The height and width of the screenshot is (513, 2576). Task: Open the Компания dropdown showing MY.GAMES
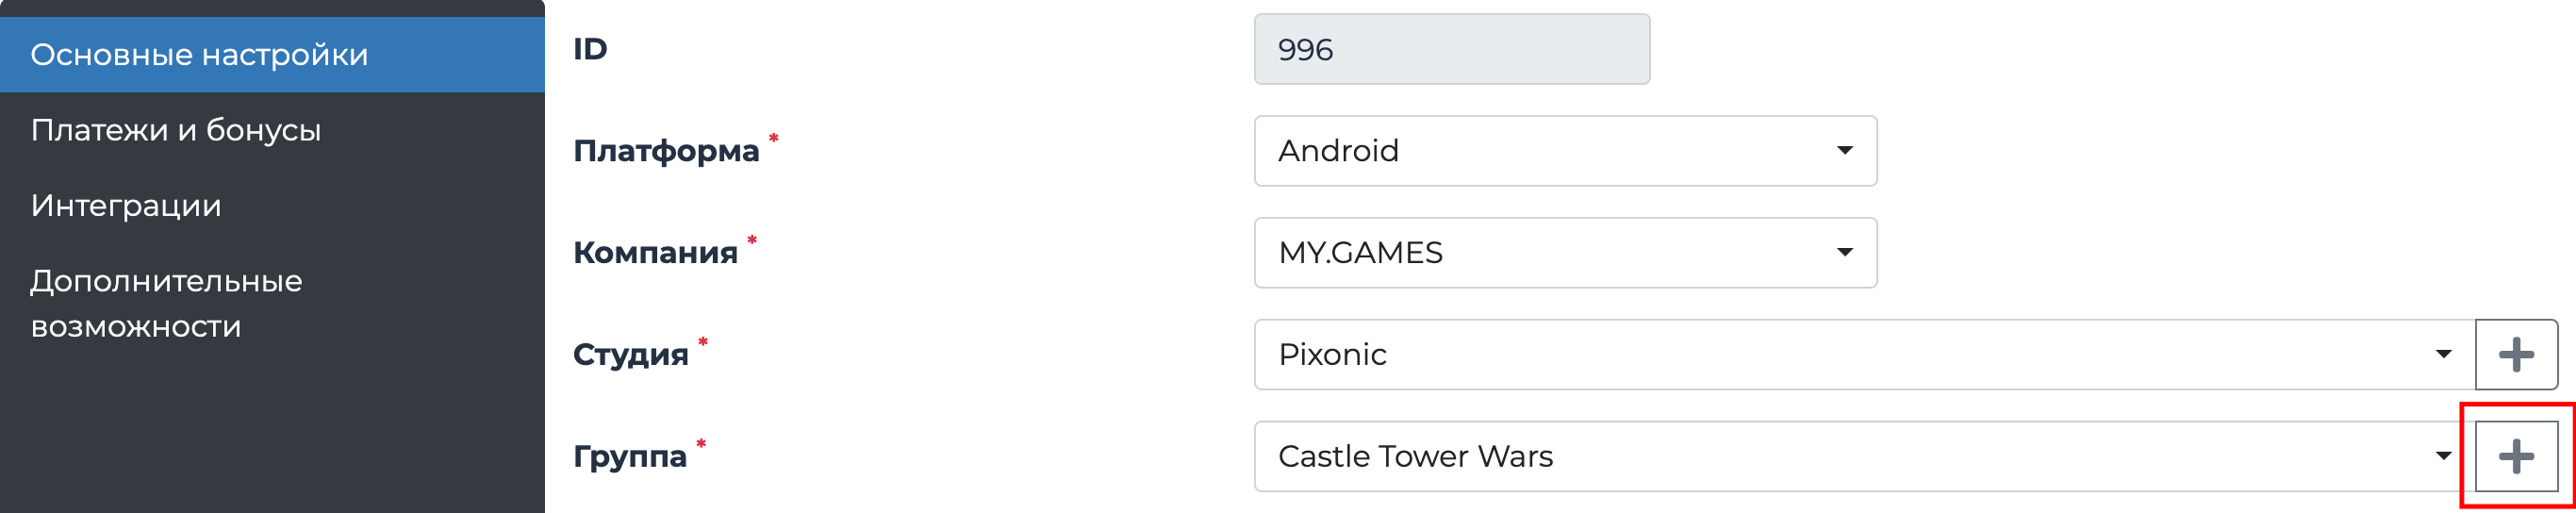coord(1564,253)
